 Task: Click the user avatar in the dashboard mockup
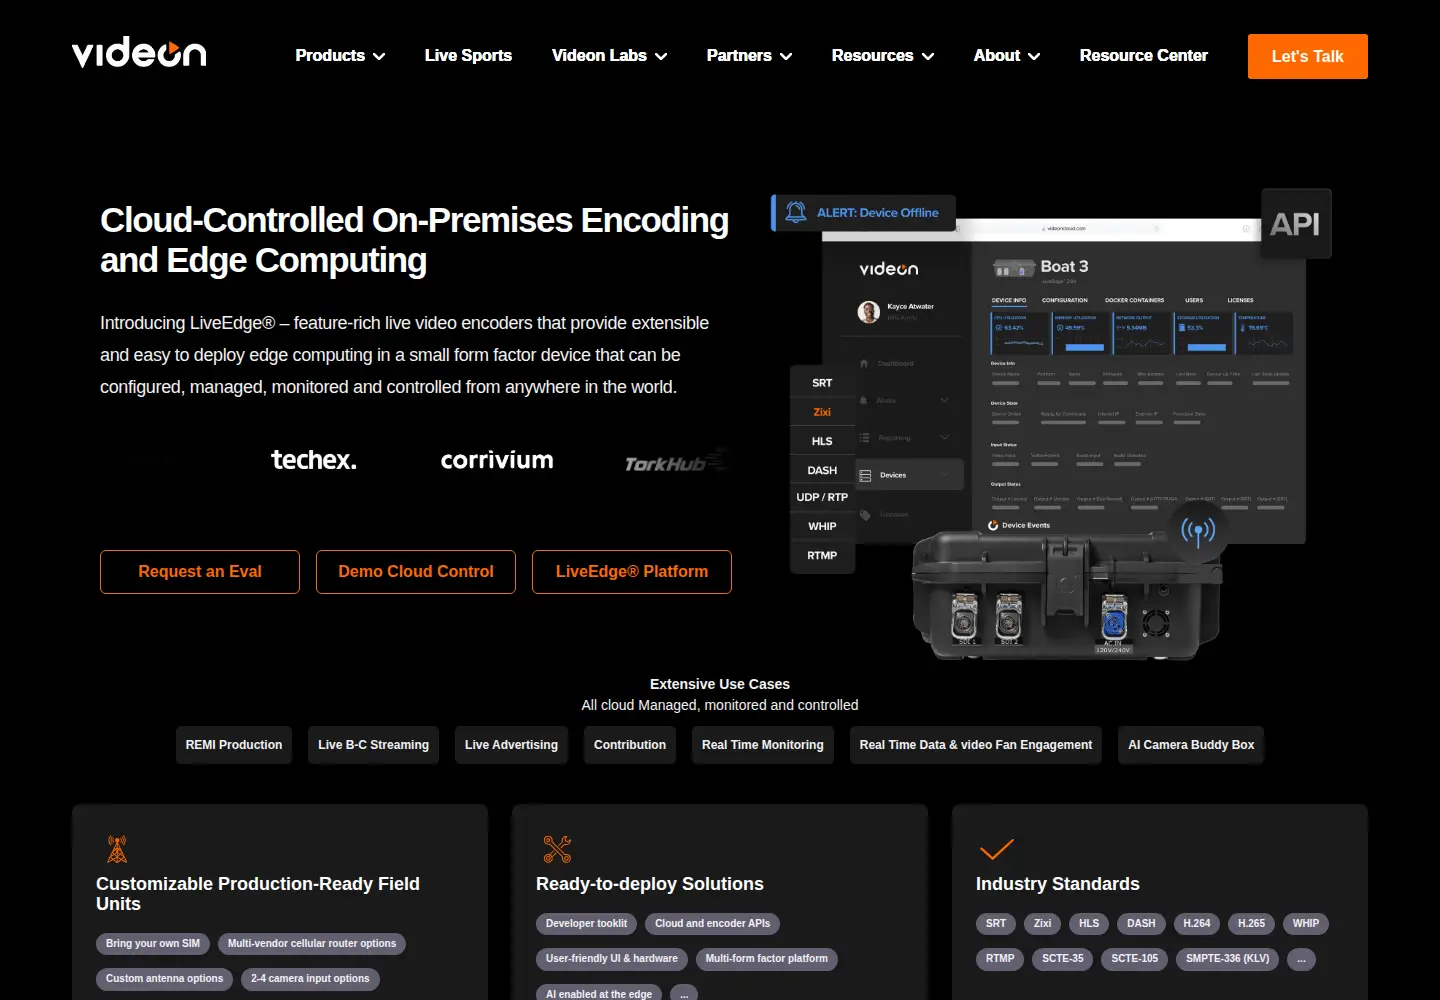(869, 312)
